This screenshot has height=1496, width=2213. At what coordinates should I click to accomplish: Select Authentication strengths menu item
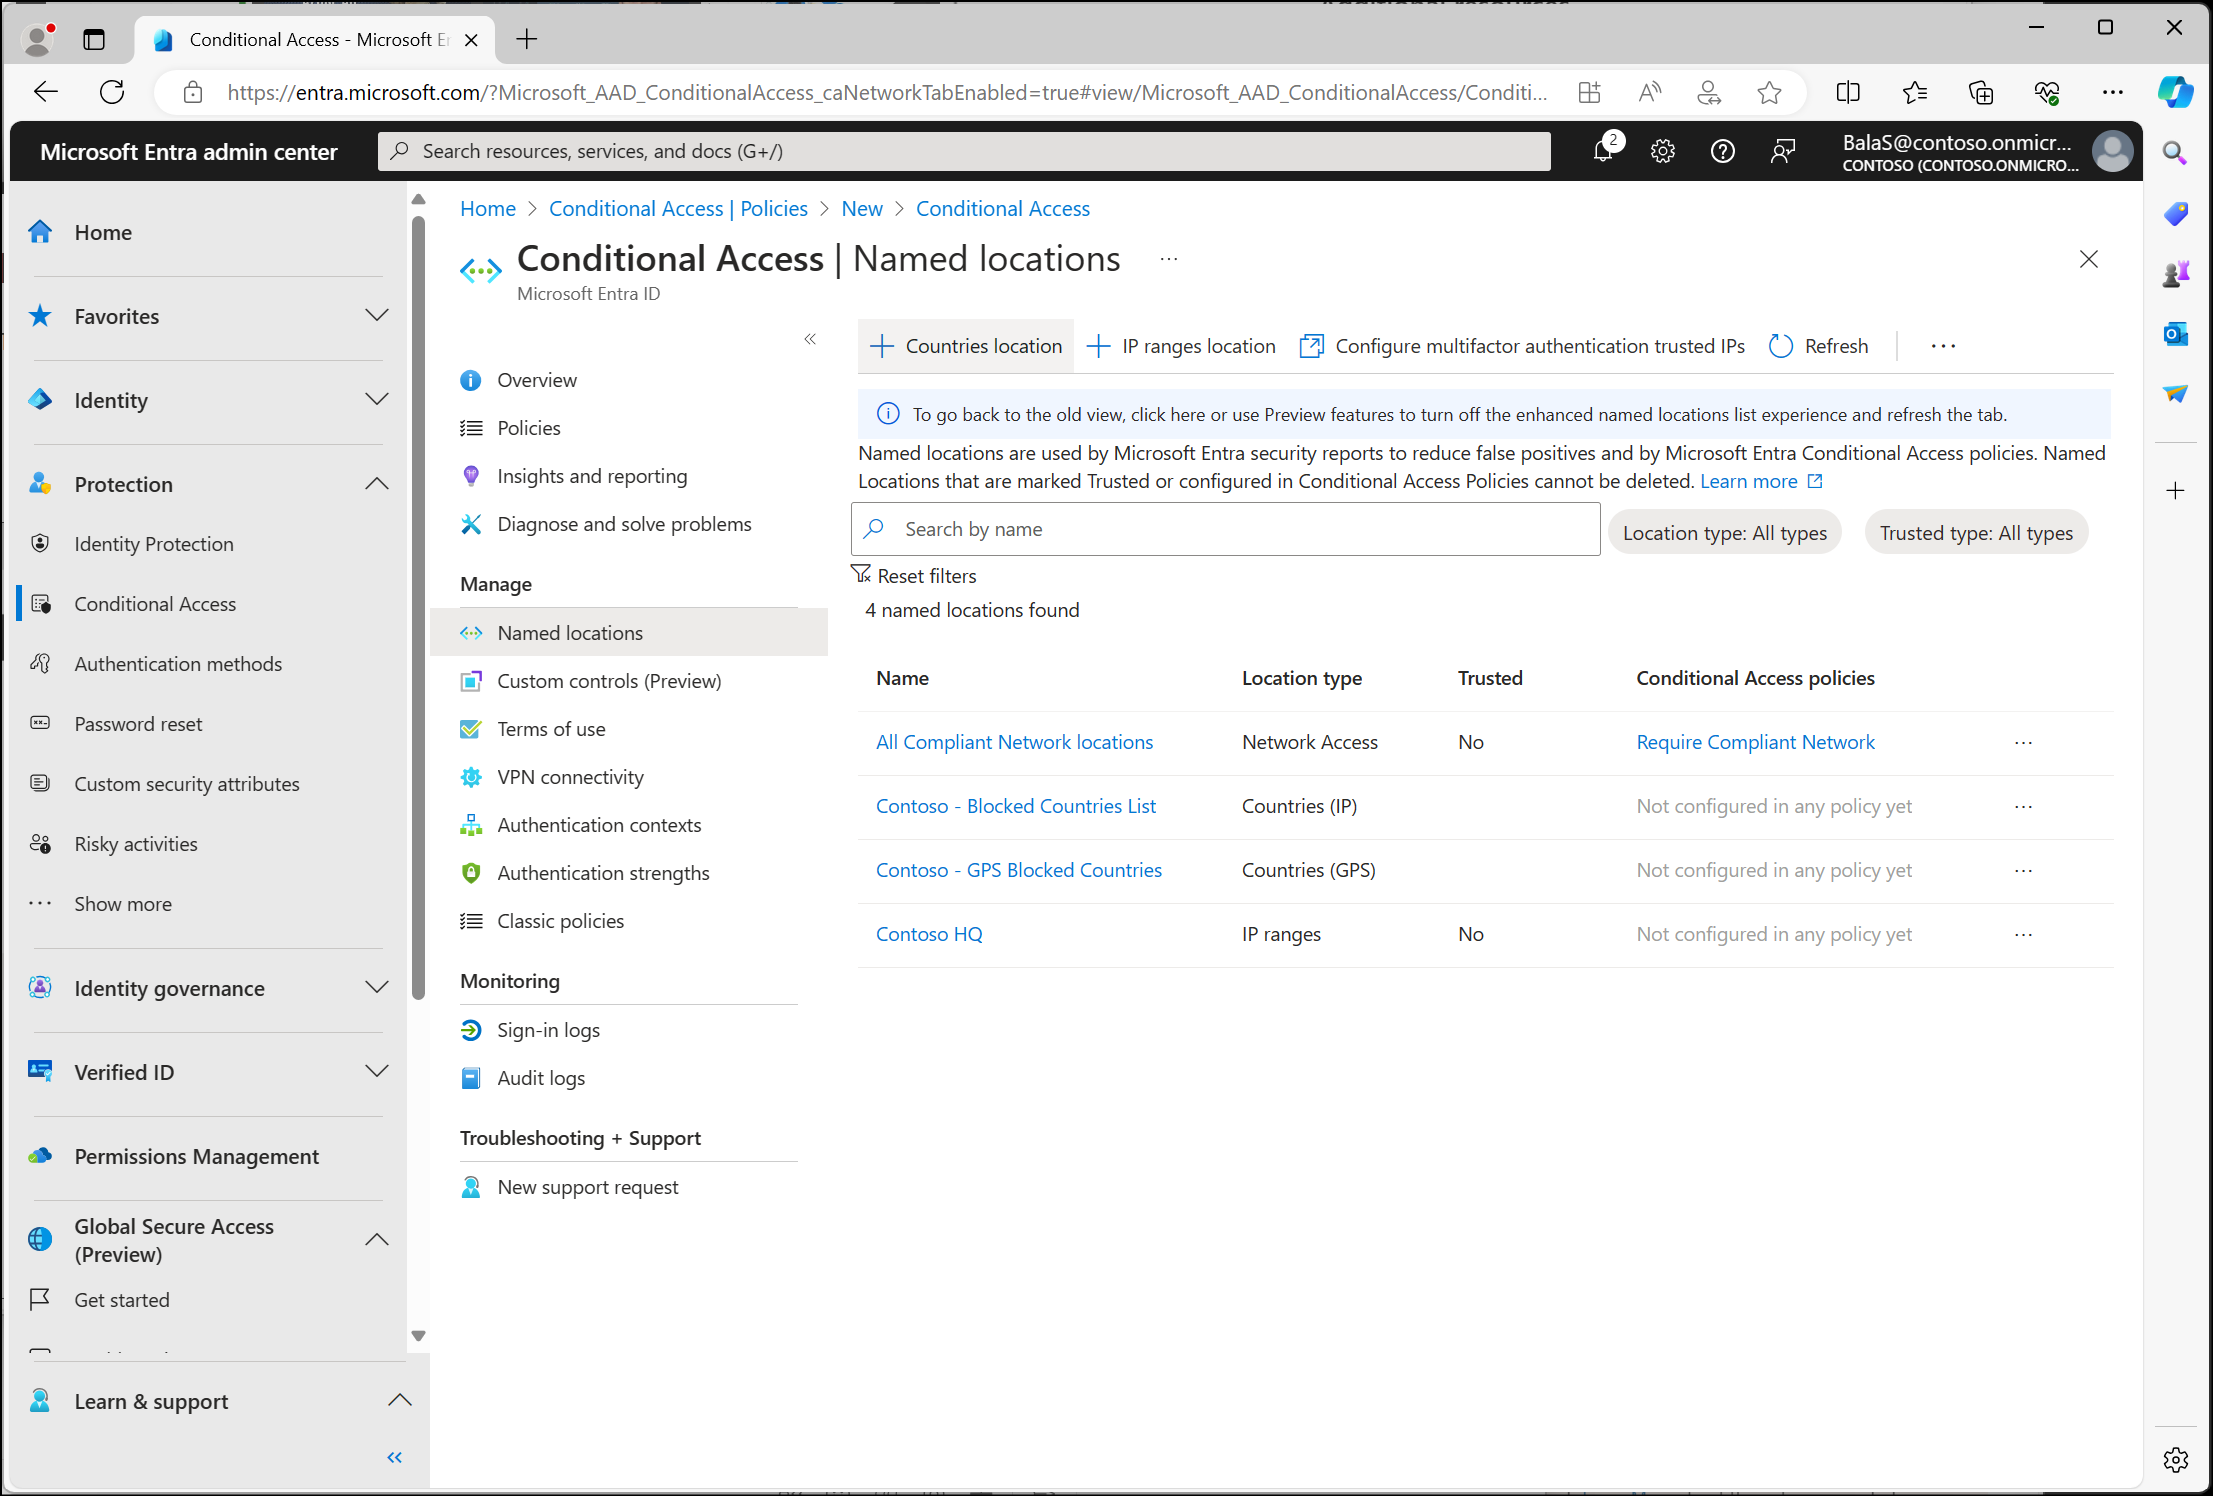coord(603,873)
